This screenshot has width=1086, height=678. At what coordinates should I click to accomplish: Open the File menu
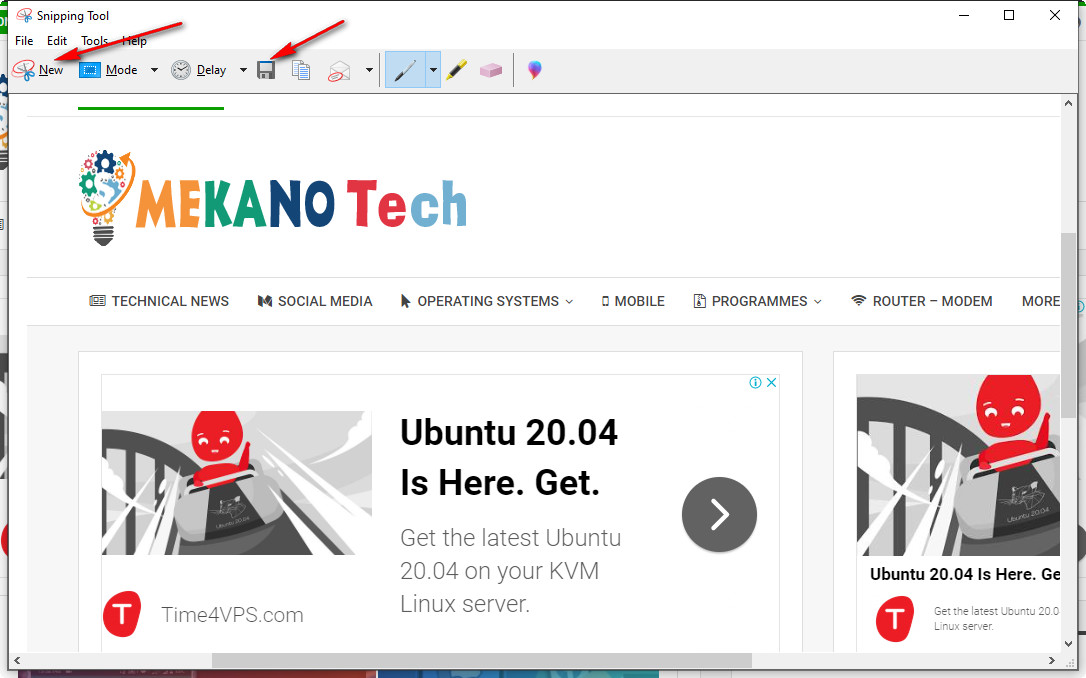pyautogui.click(x=24, y=41)
